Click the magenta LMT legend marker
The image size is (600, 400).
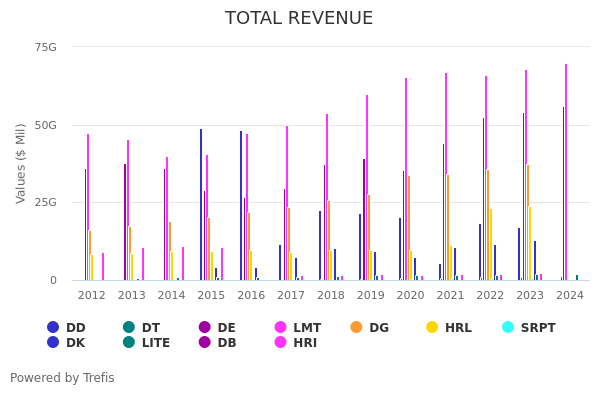(281, 327)
